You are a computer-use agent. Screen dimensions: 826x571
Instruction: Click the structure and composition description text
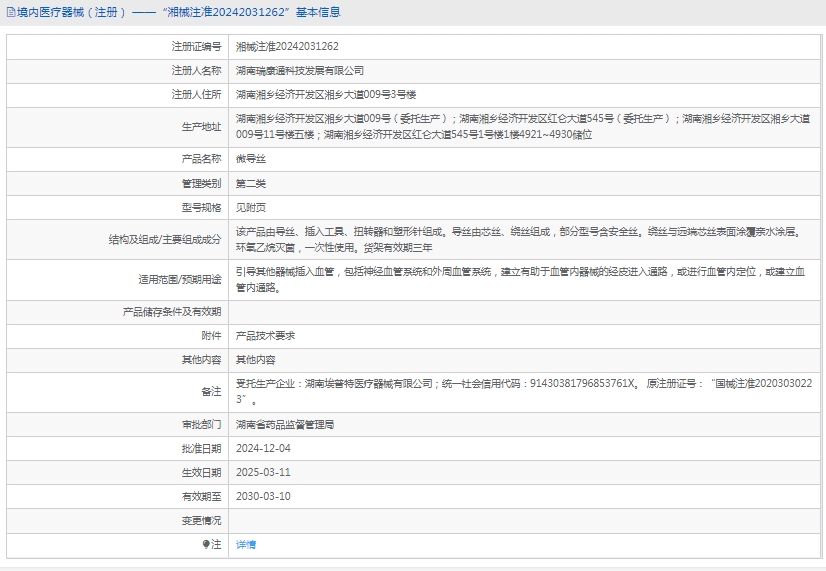(x=520, y=239)
